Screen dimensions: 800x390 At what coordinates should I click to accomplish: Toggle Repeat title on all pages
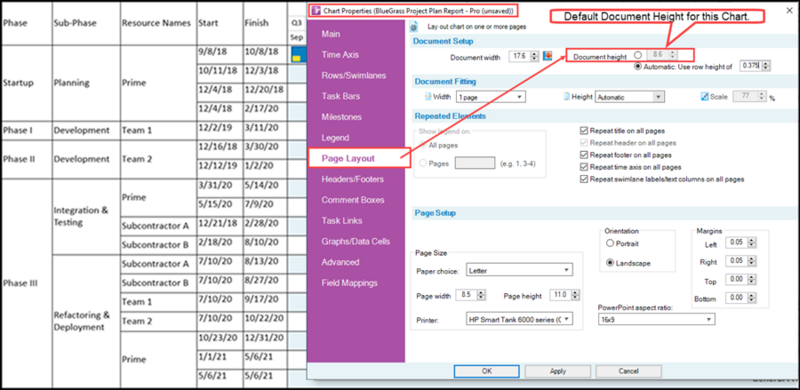[584, 131]
